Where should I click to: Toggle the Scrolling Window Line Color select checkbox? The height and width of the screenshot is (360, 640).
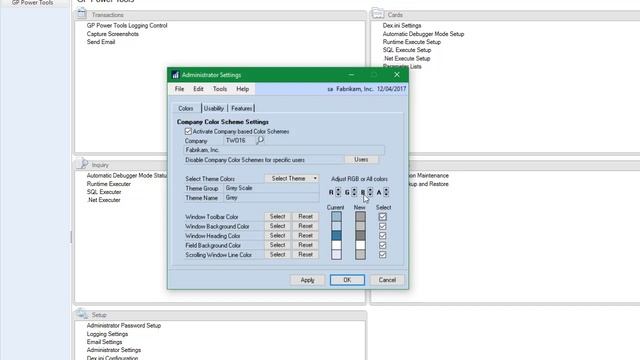point(382,255)
